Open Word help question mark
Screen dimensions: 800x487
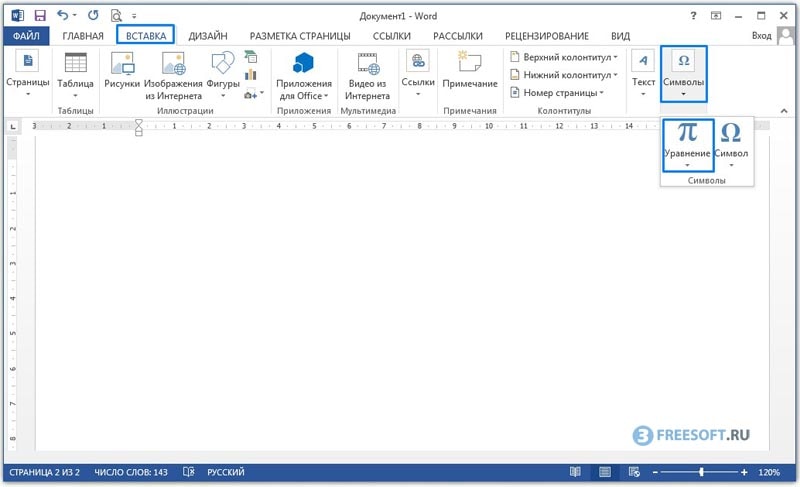point(693,16)
